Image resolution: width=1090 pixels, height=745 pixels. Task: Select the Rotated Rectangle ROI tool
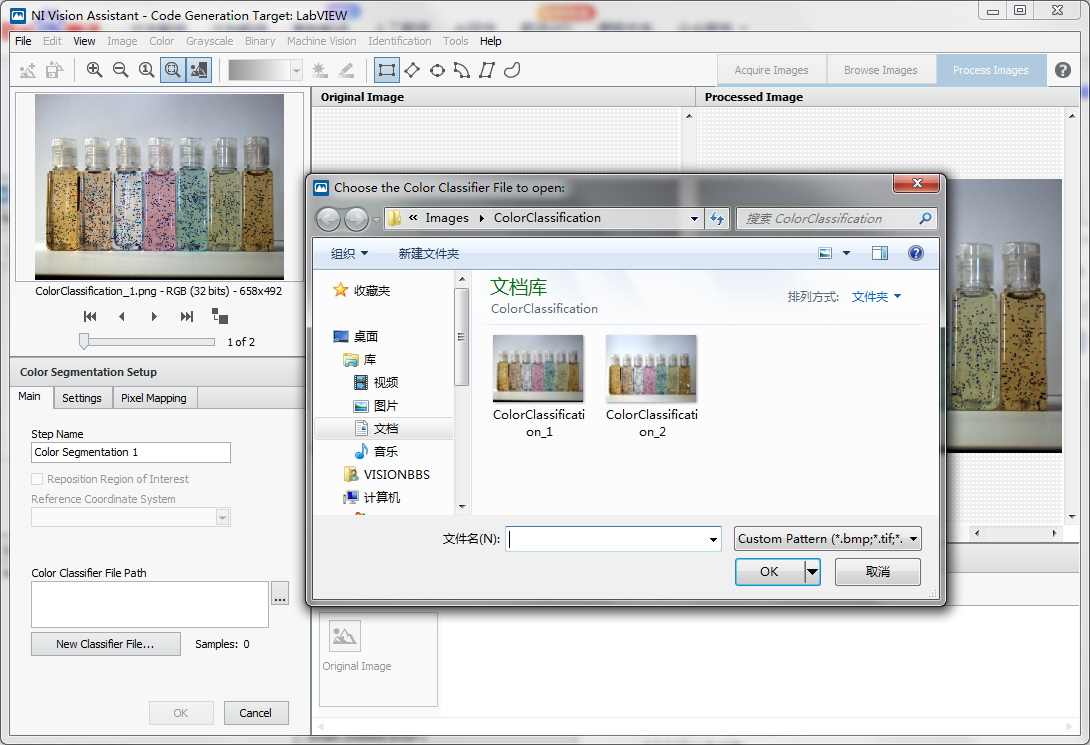pos(411,70)
